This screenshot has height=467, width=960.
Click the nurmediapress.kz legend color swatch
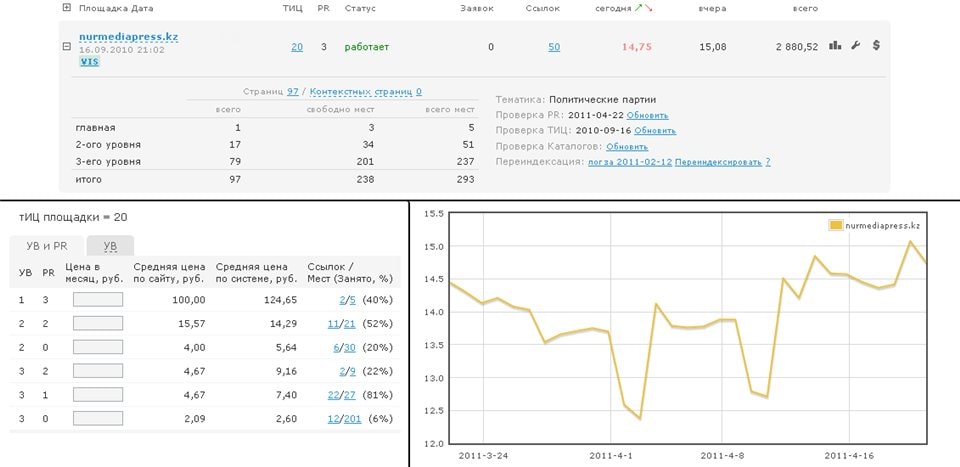[x=836, y=225]
